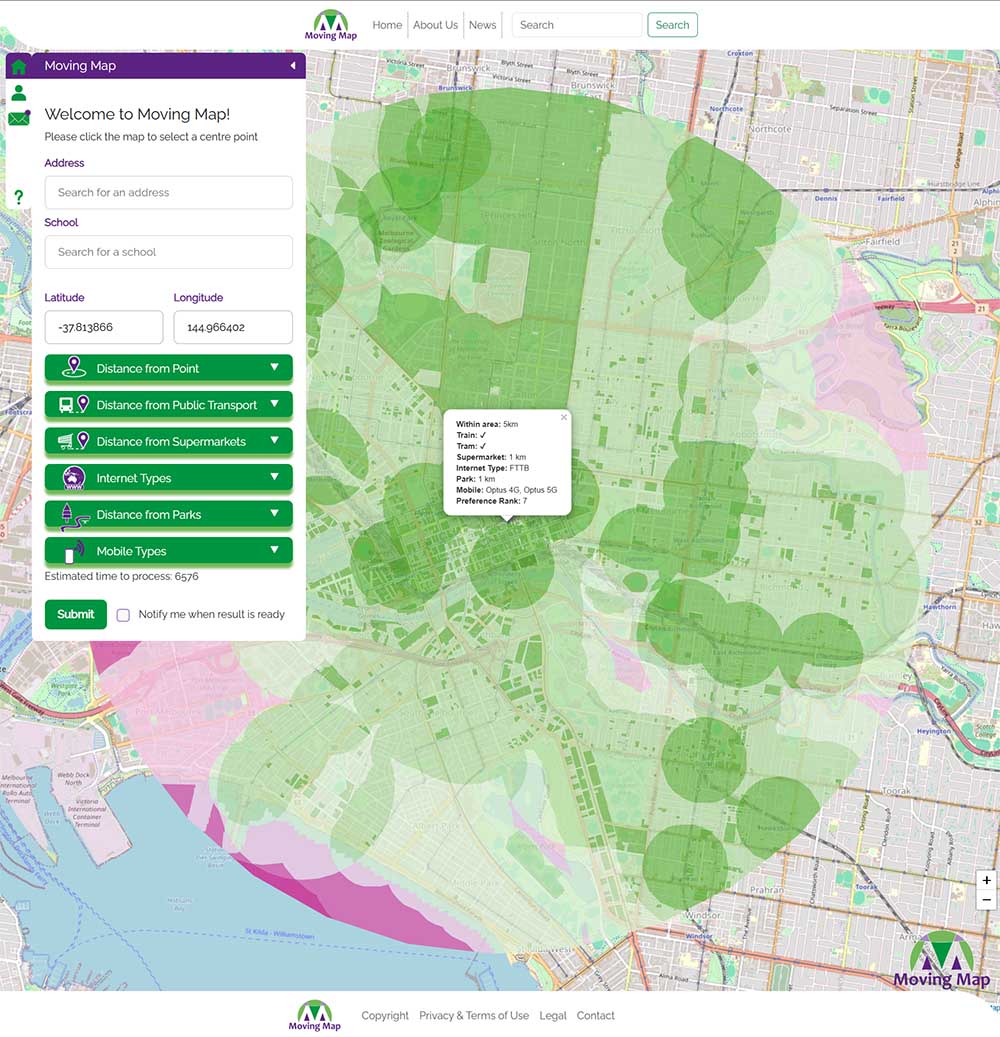Open the About Us menu item

click(435, 25)
